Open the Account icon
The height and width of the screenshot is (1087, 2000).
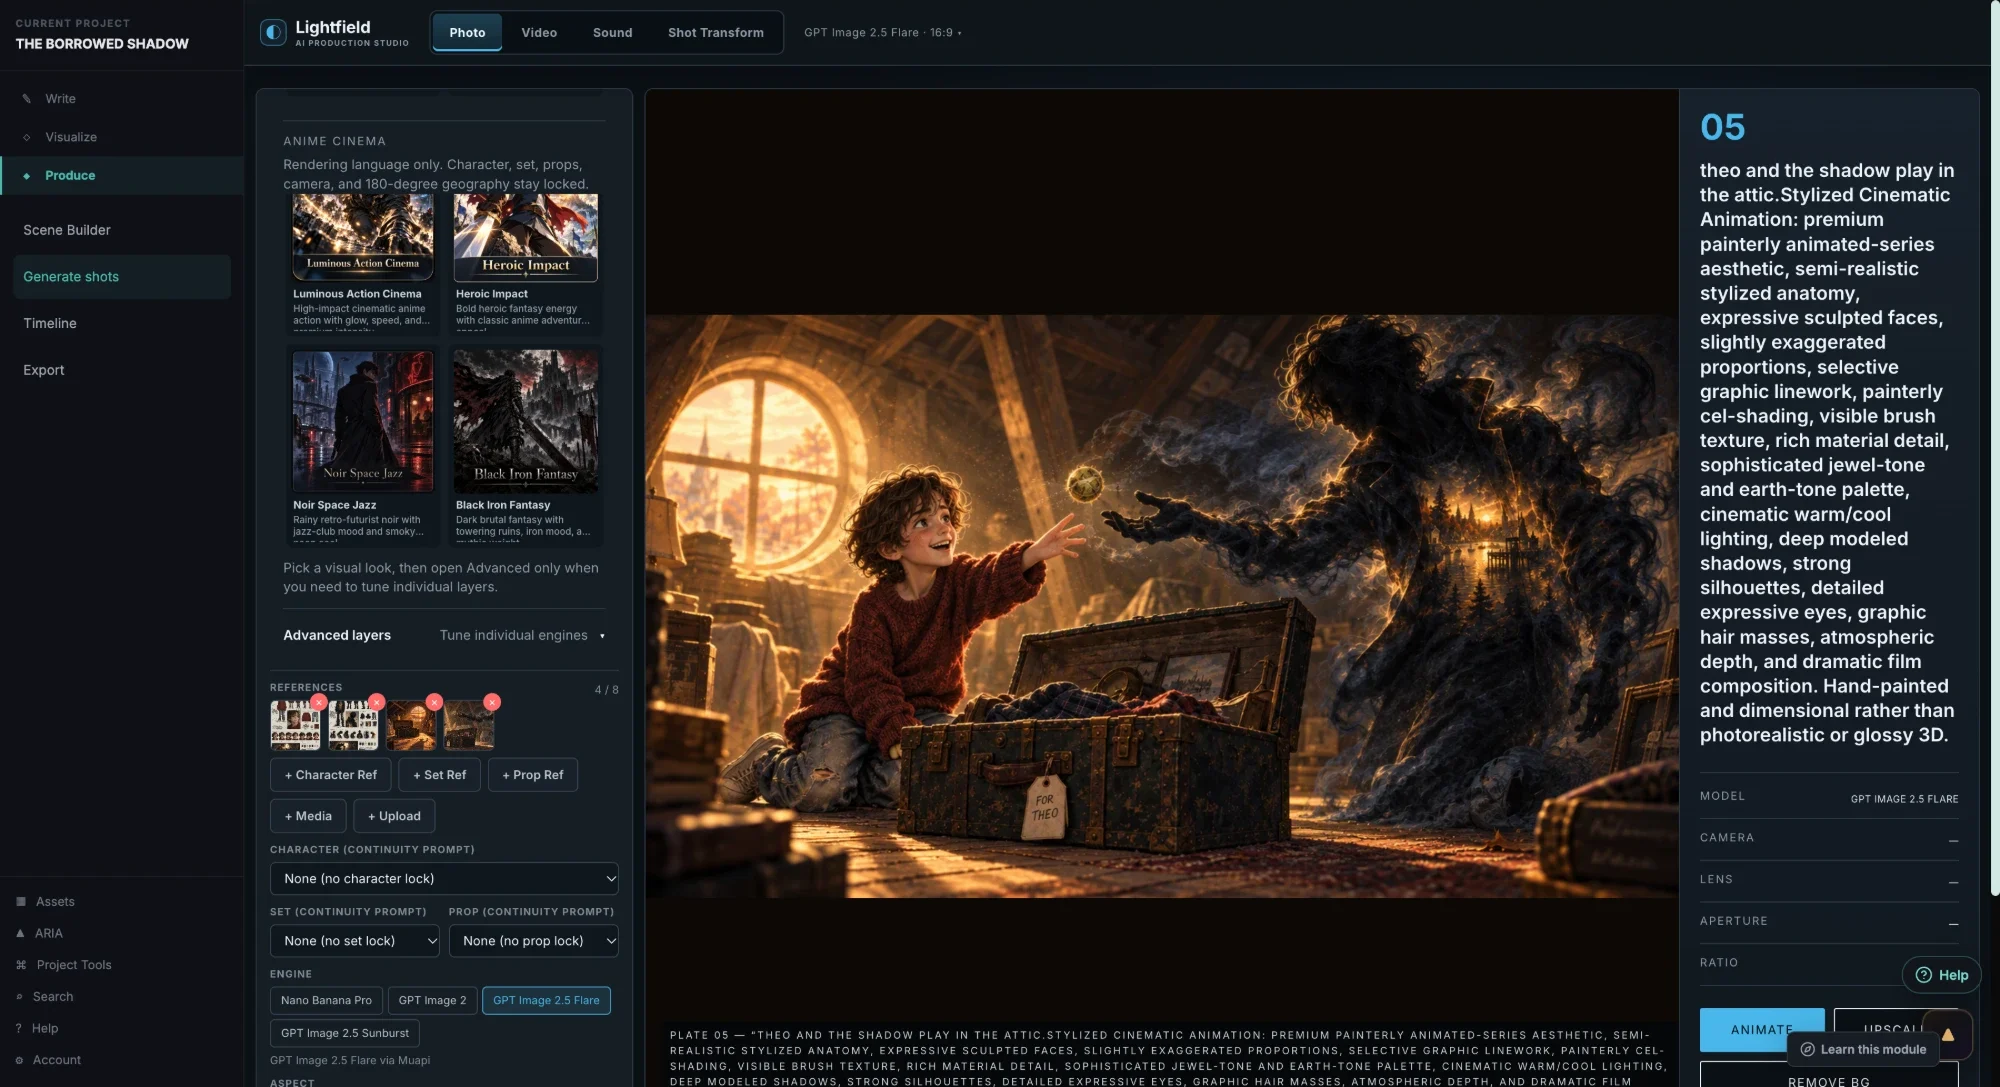pos(19,1060)
